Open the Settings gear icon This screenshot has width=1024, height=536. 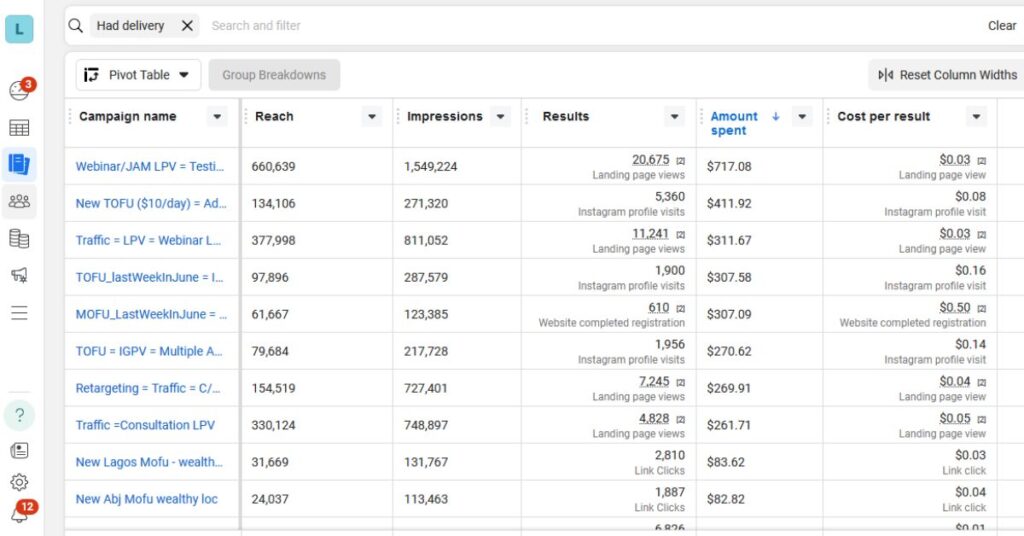tap(19, 482)
